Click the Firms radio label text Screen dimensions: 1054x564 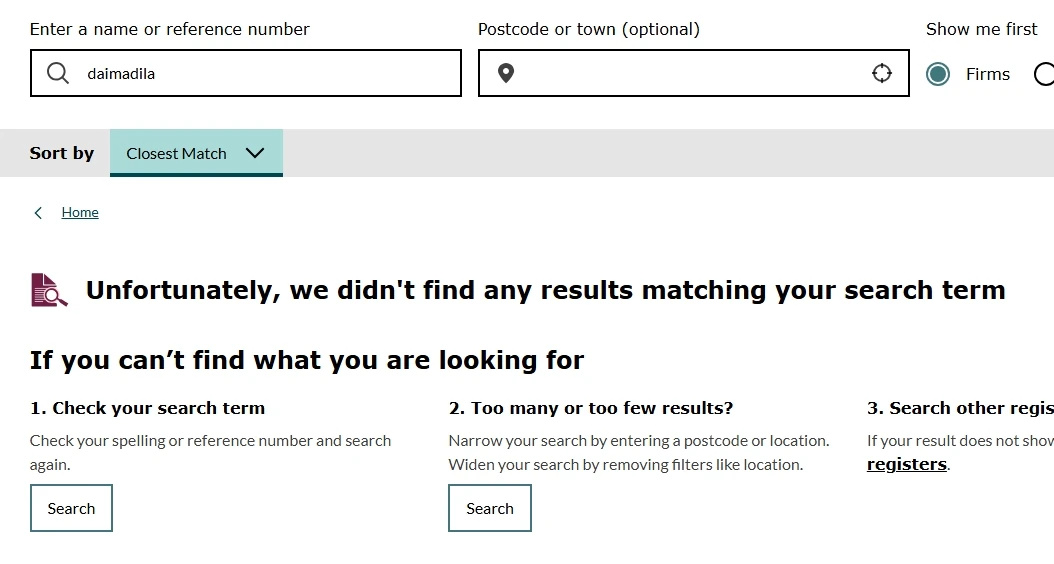point(987,74)
